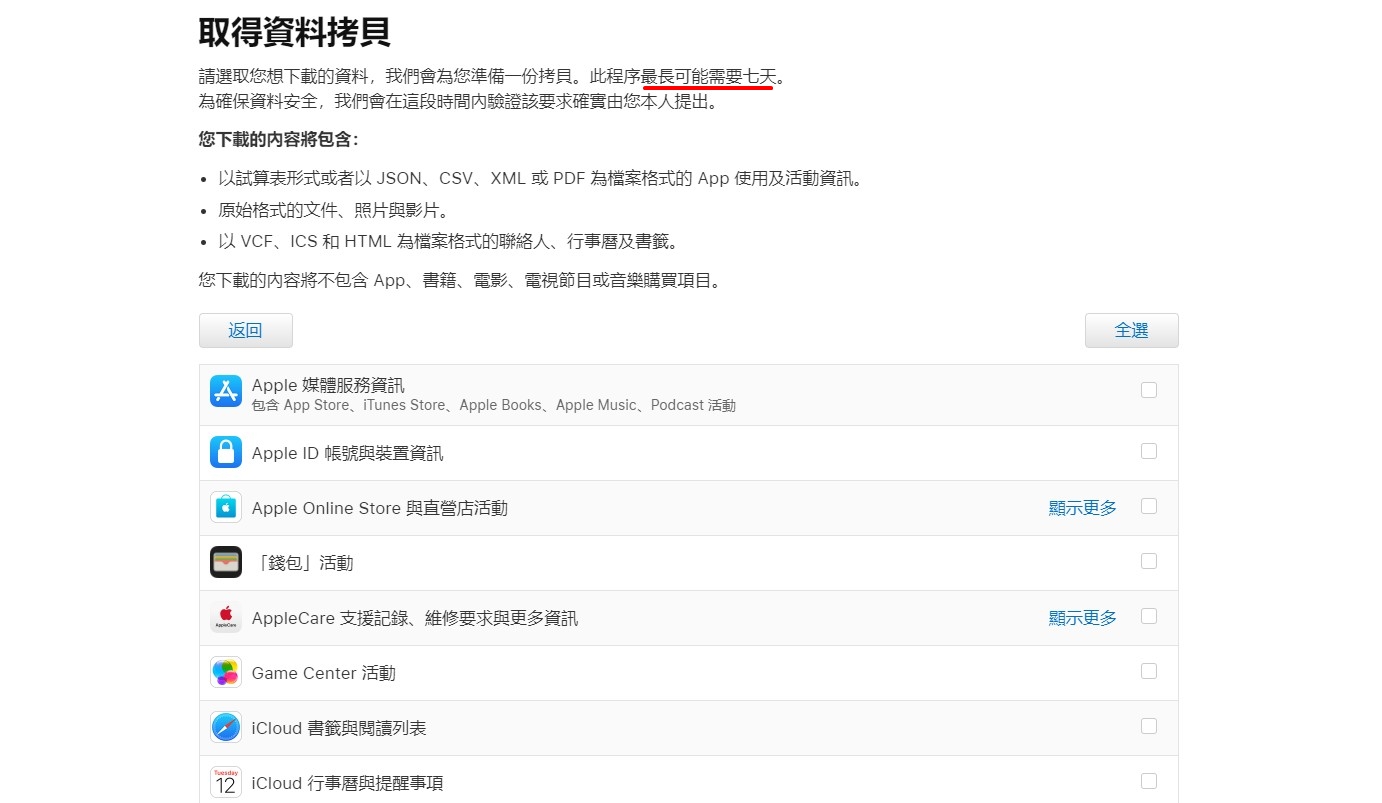Enable the AppleCare 支援記錄 checkbox

pyautogui.click(x=1149, y=616)
